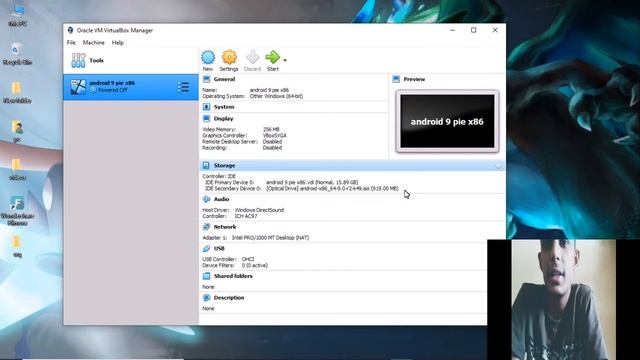
Task: Click the System section icon
Action: tap(207, 107)
